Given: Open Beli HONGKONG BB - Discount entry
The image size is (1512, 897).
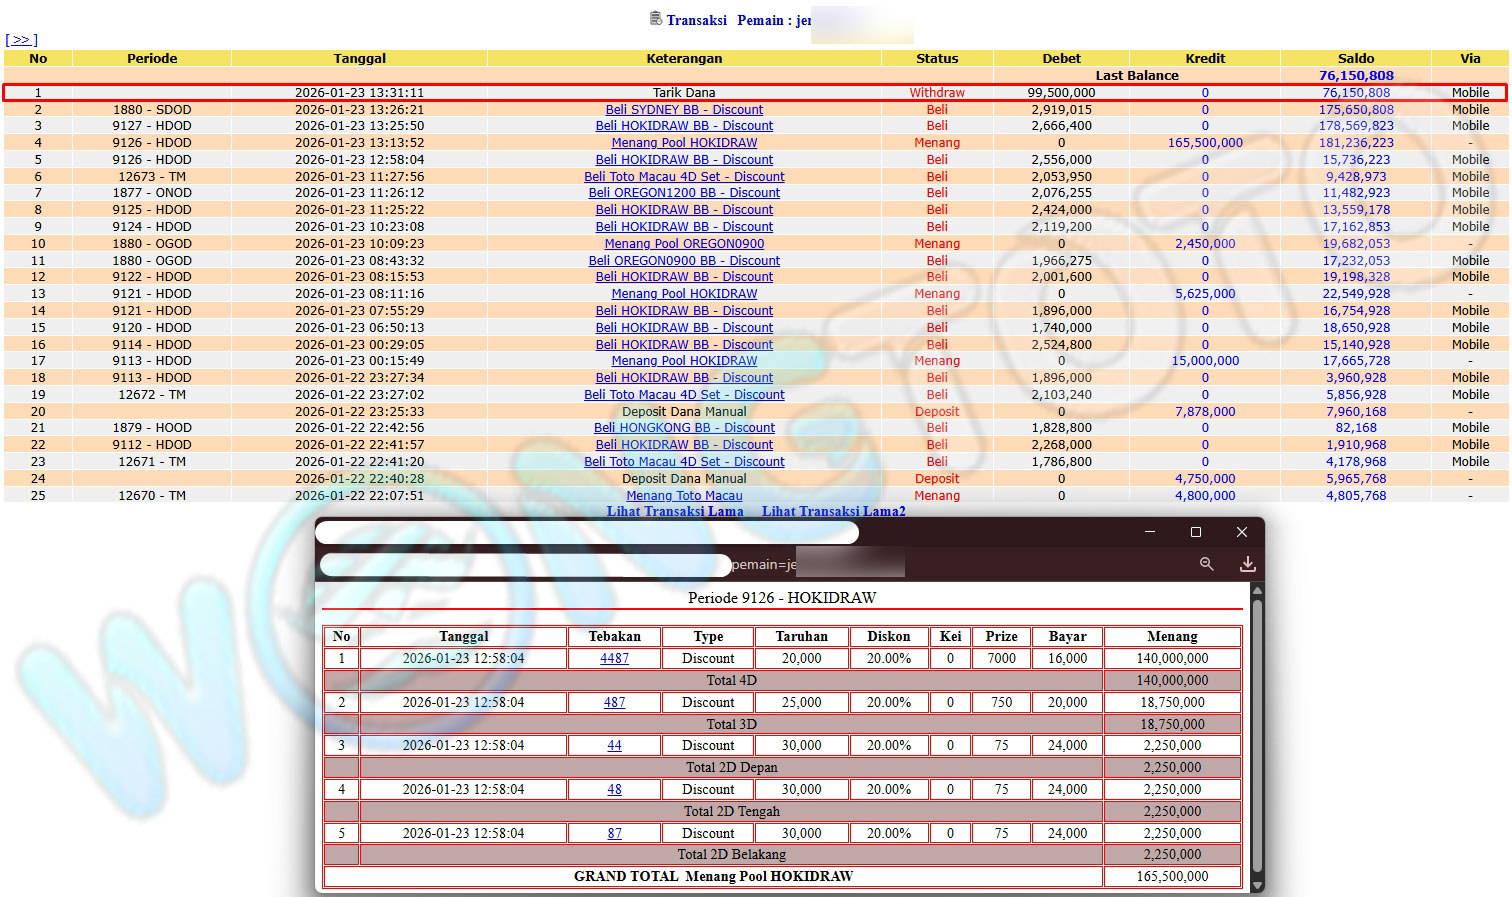Looking at the screenshot, I should [684, 428].
